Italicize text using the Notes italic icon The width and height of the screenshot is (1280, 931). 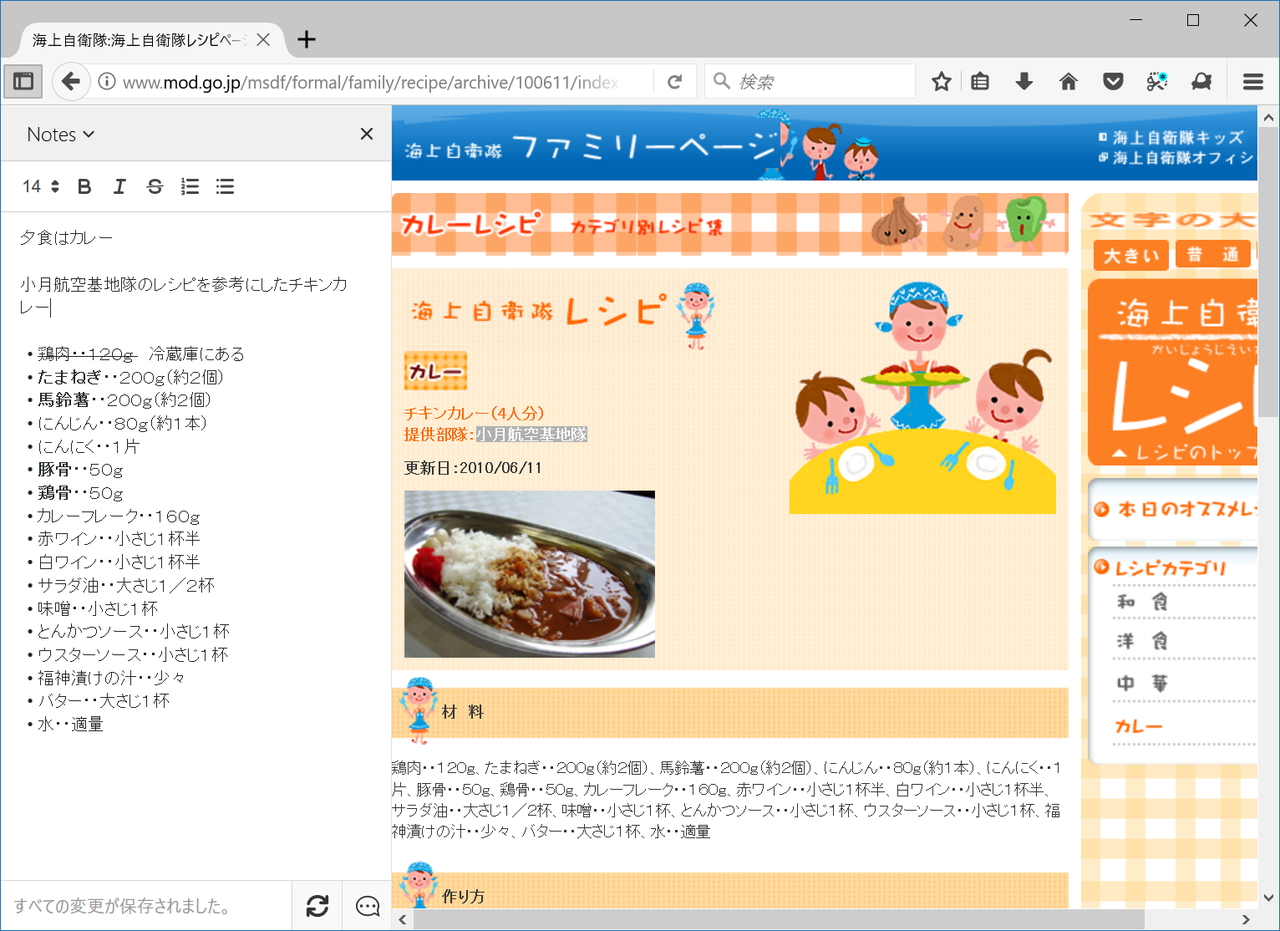119,186
